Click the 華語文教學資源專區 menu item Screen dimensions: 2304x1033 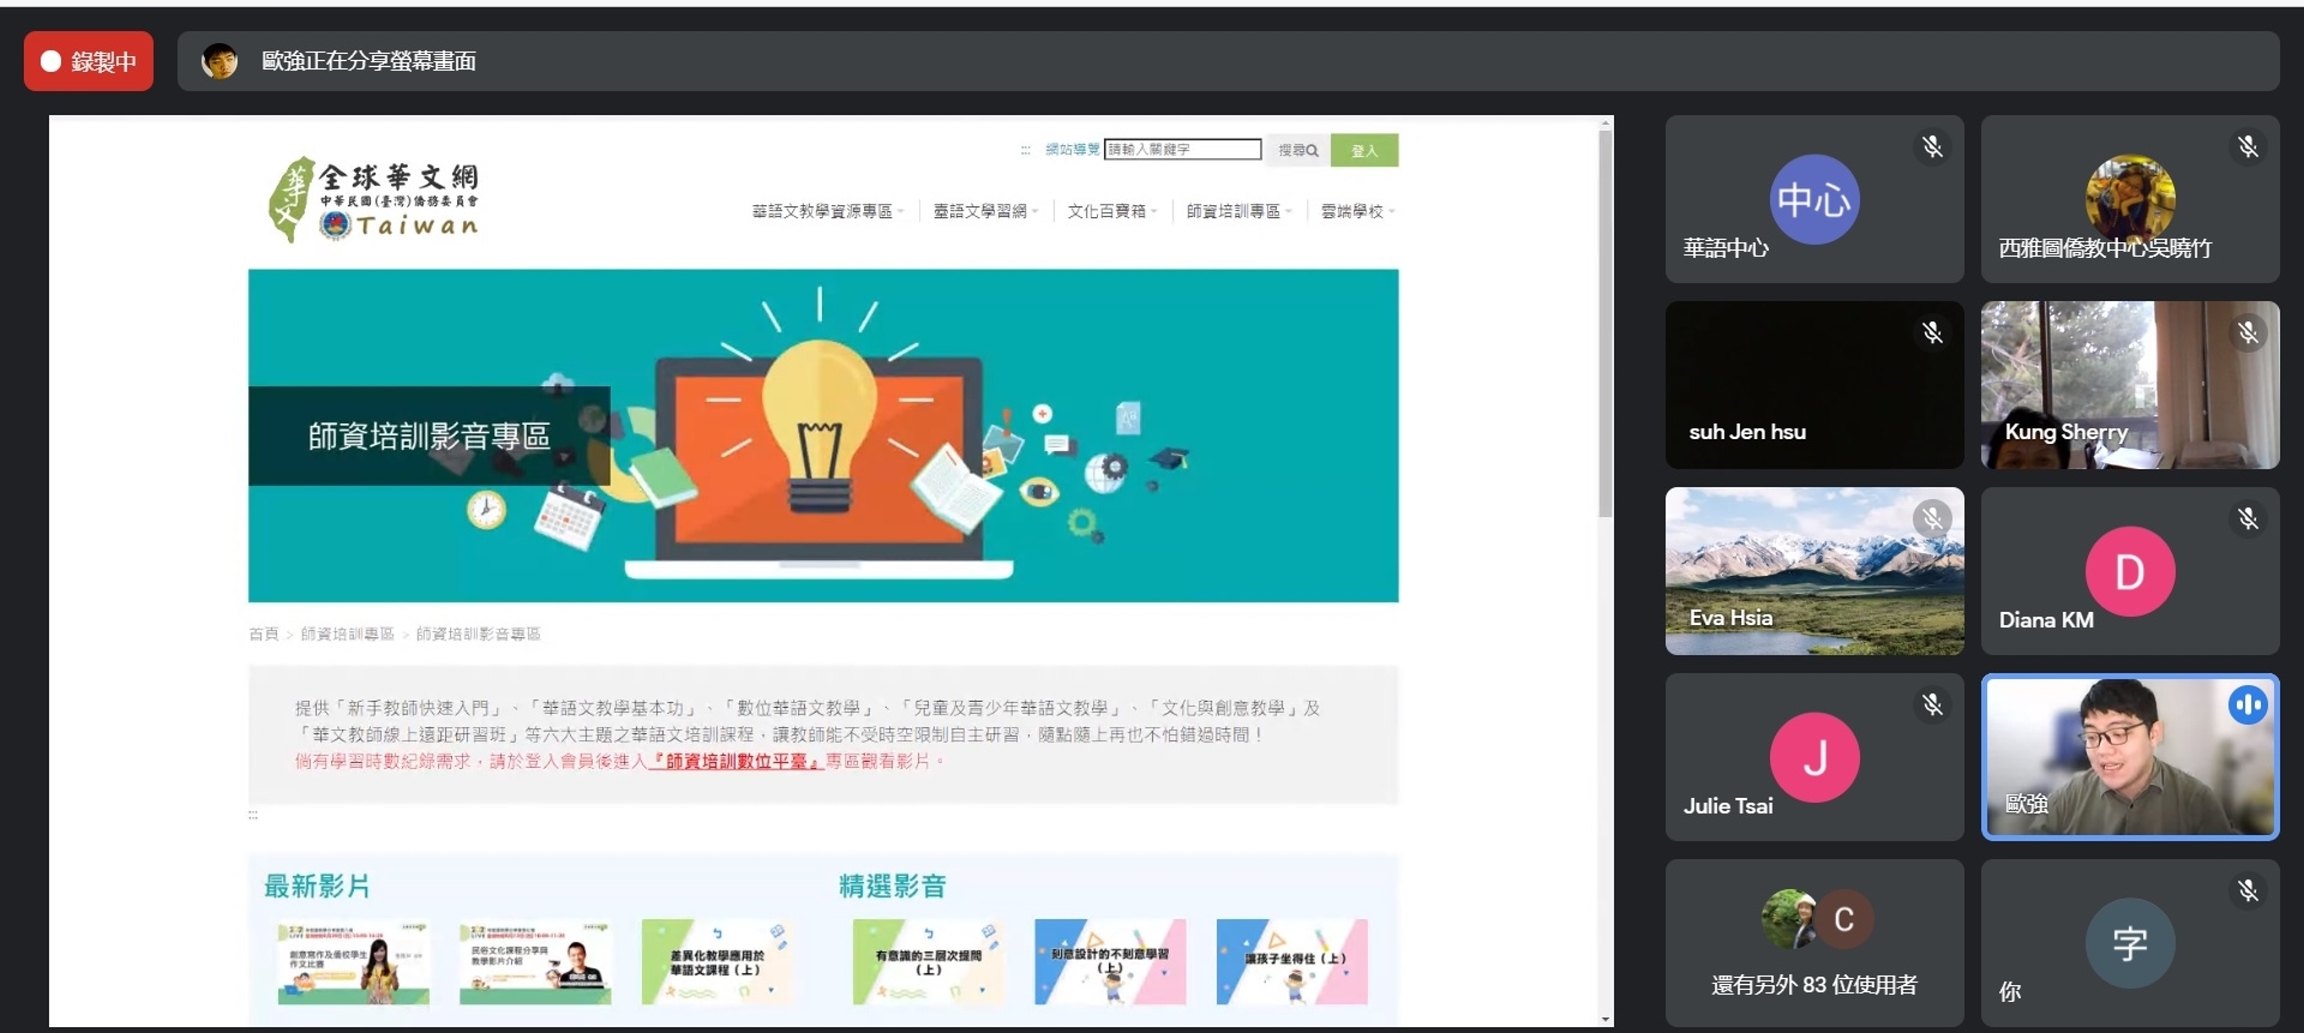[823, 211]
